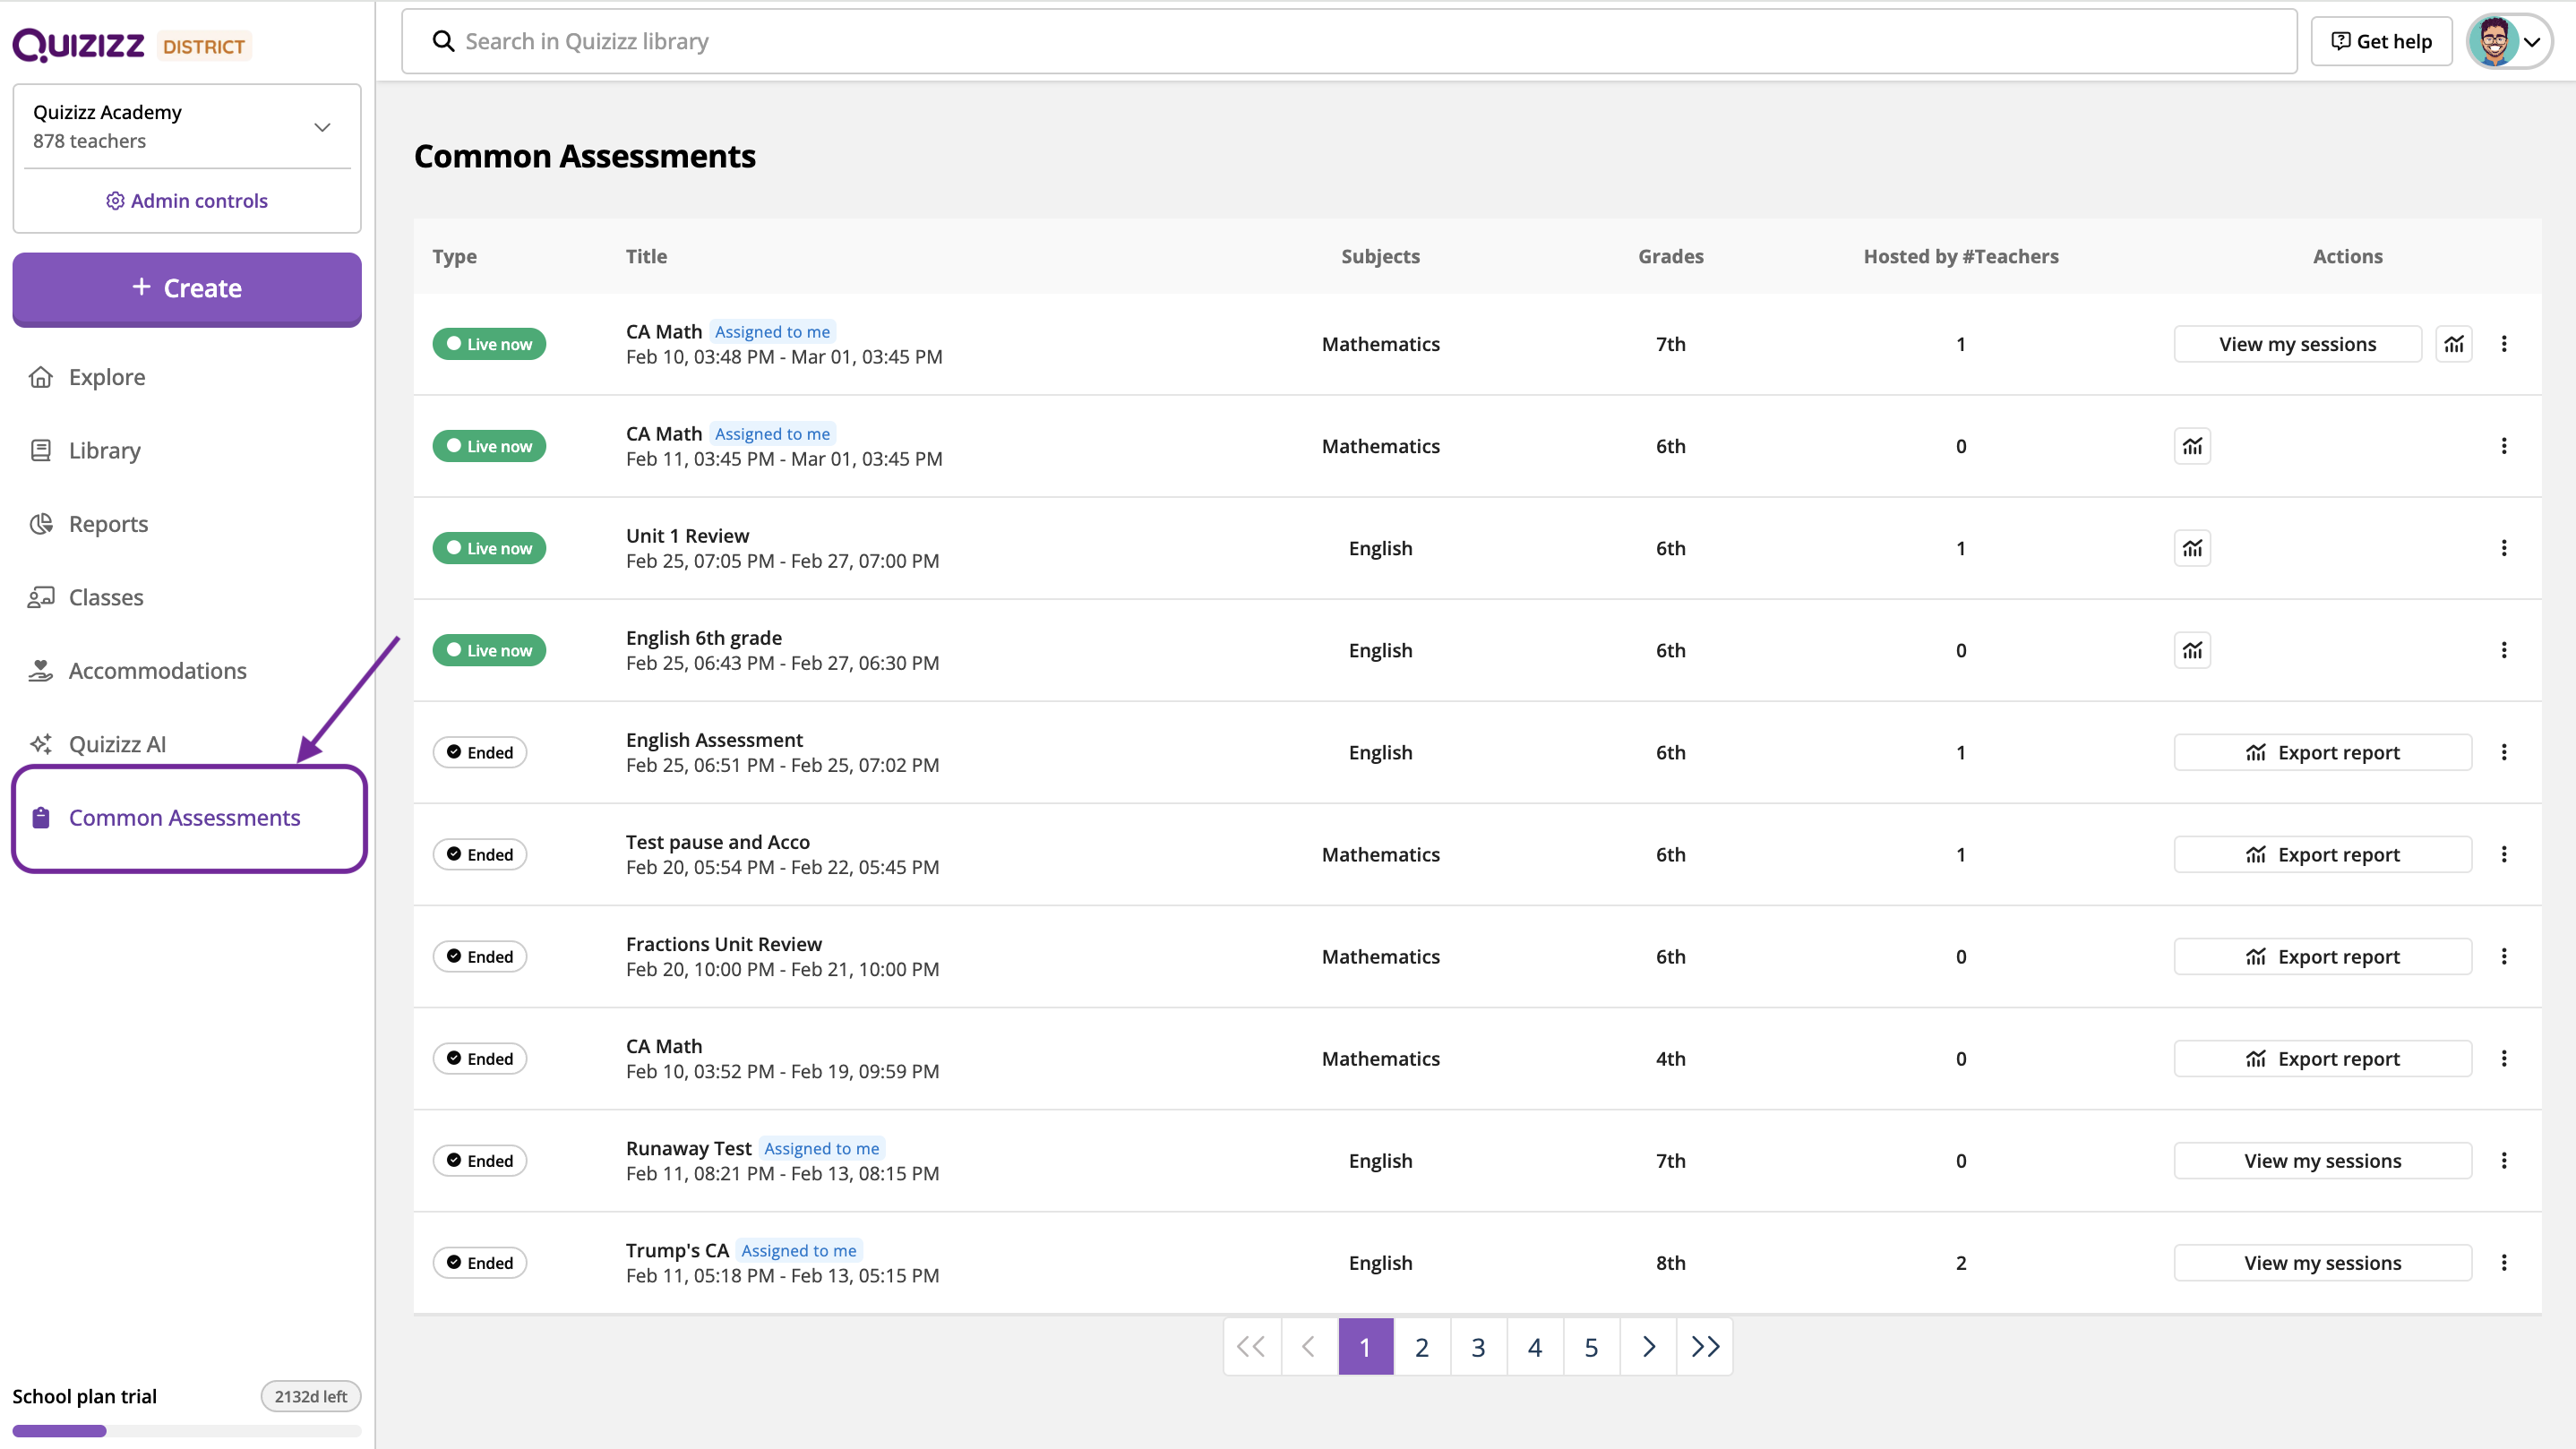Export report for Fractions Unit Review

tap(2322, 956)
